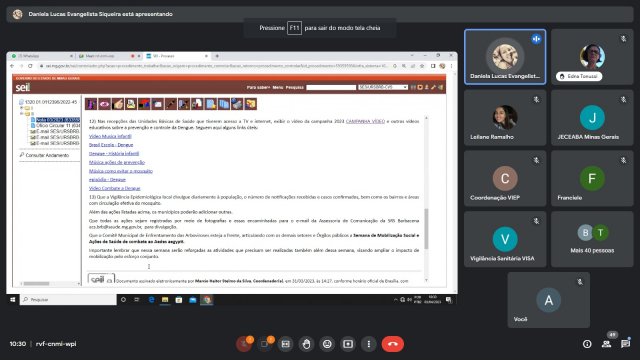Select 'Consultar Andamento' in SEI sidebar
Screen dimensions: 640x360
coord(47,155)
